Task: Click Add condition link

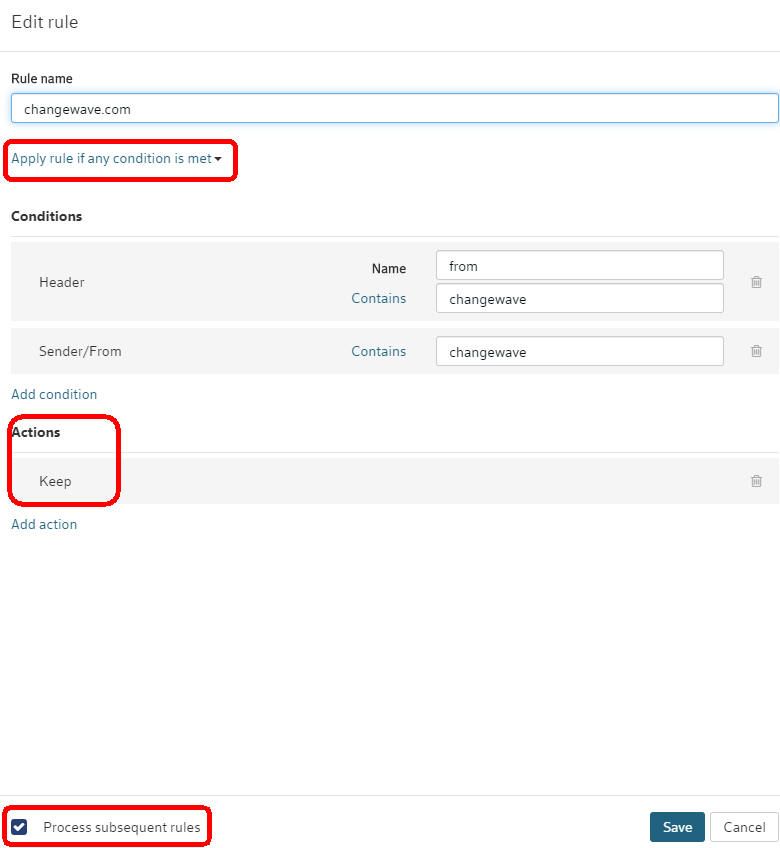Action: (x=54, y=394)
